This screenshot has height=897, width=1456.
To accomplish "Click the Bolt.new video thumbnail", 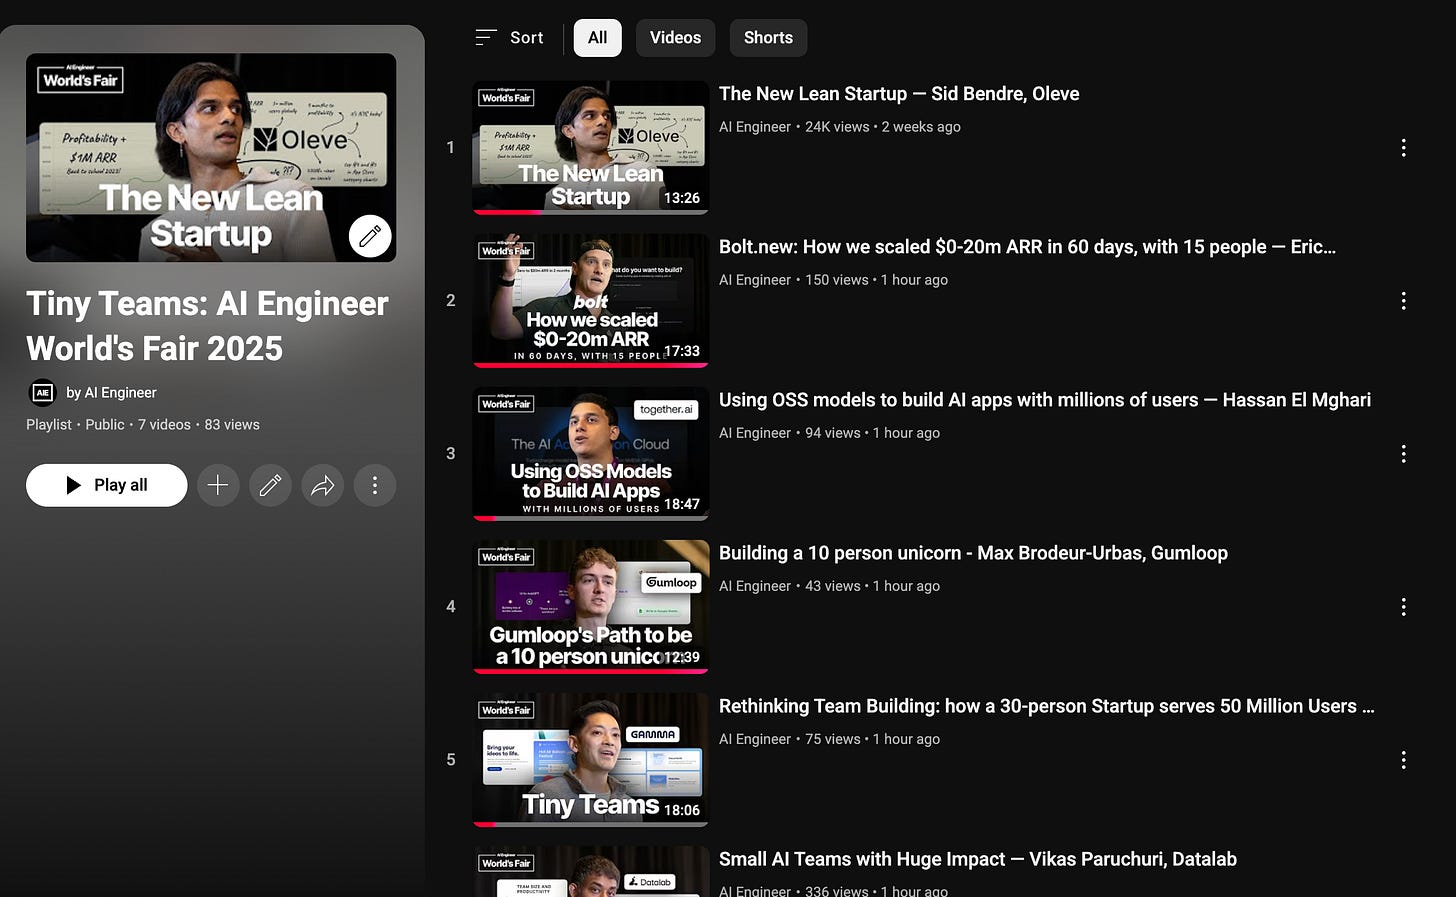I will pyautogui.click(x=591, y=300).
